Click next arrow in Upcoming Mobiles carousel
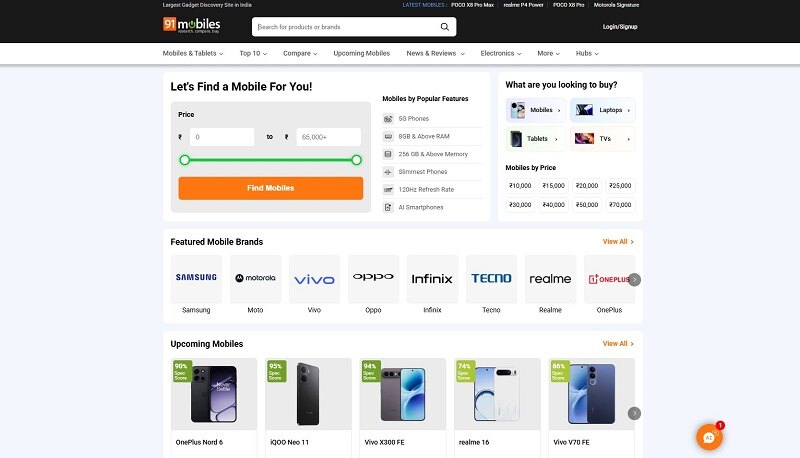Image resolution: width=800 pixels, height=458 pixels. click(x=634, y=413)
